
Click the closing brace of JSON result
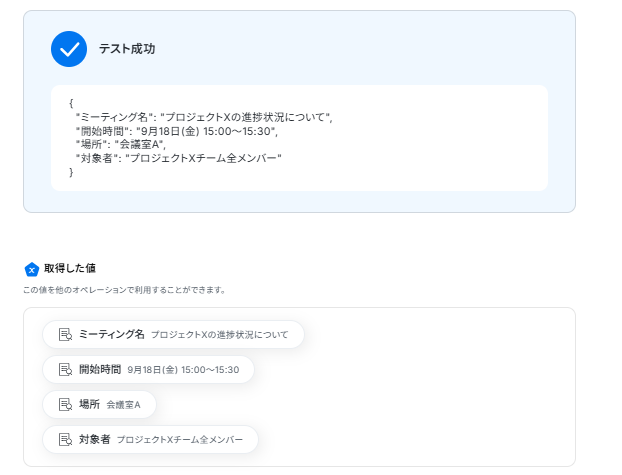[x=71, y=172]
